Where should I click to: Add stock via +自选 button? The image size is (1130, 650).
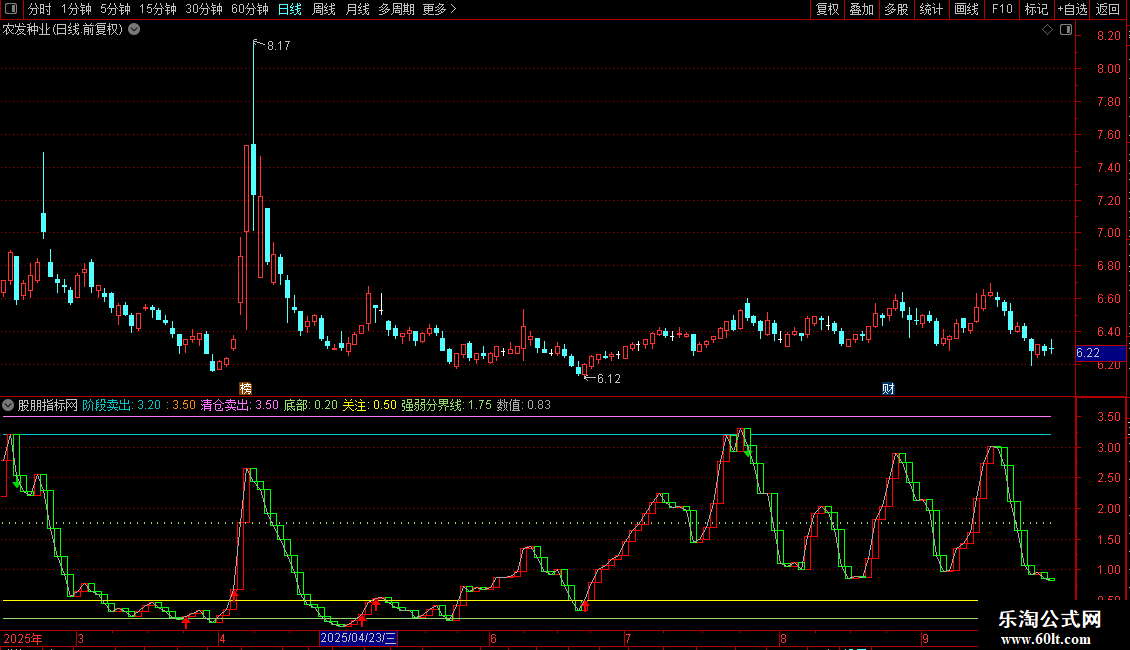[x=1072, y=9]
